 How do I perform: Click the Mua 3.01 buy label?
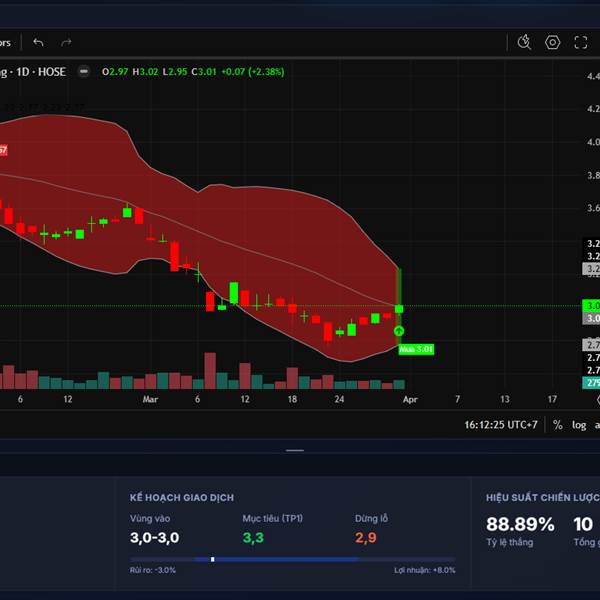click(416, 349)
